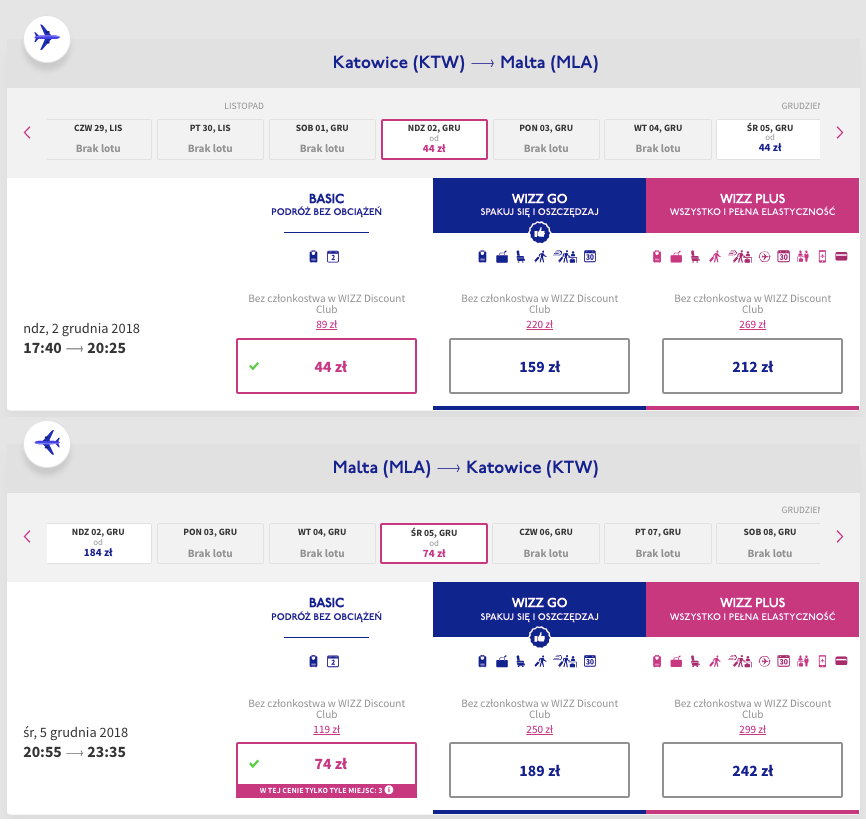Click the return WIZZ GO calendar 30 icon
The height and width of the screenshot is (824, 866).
pos(590,661)
